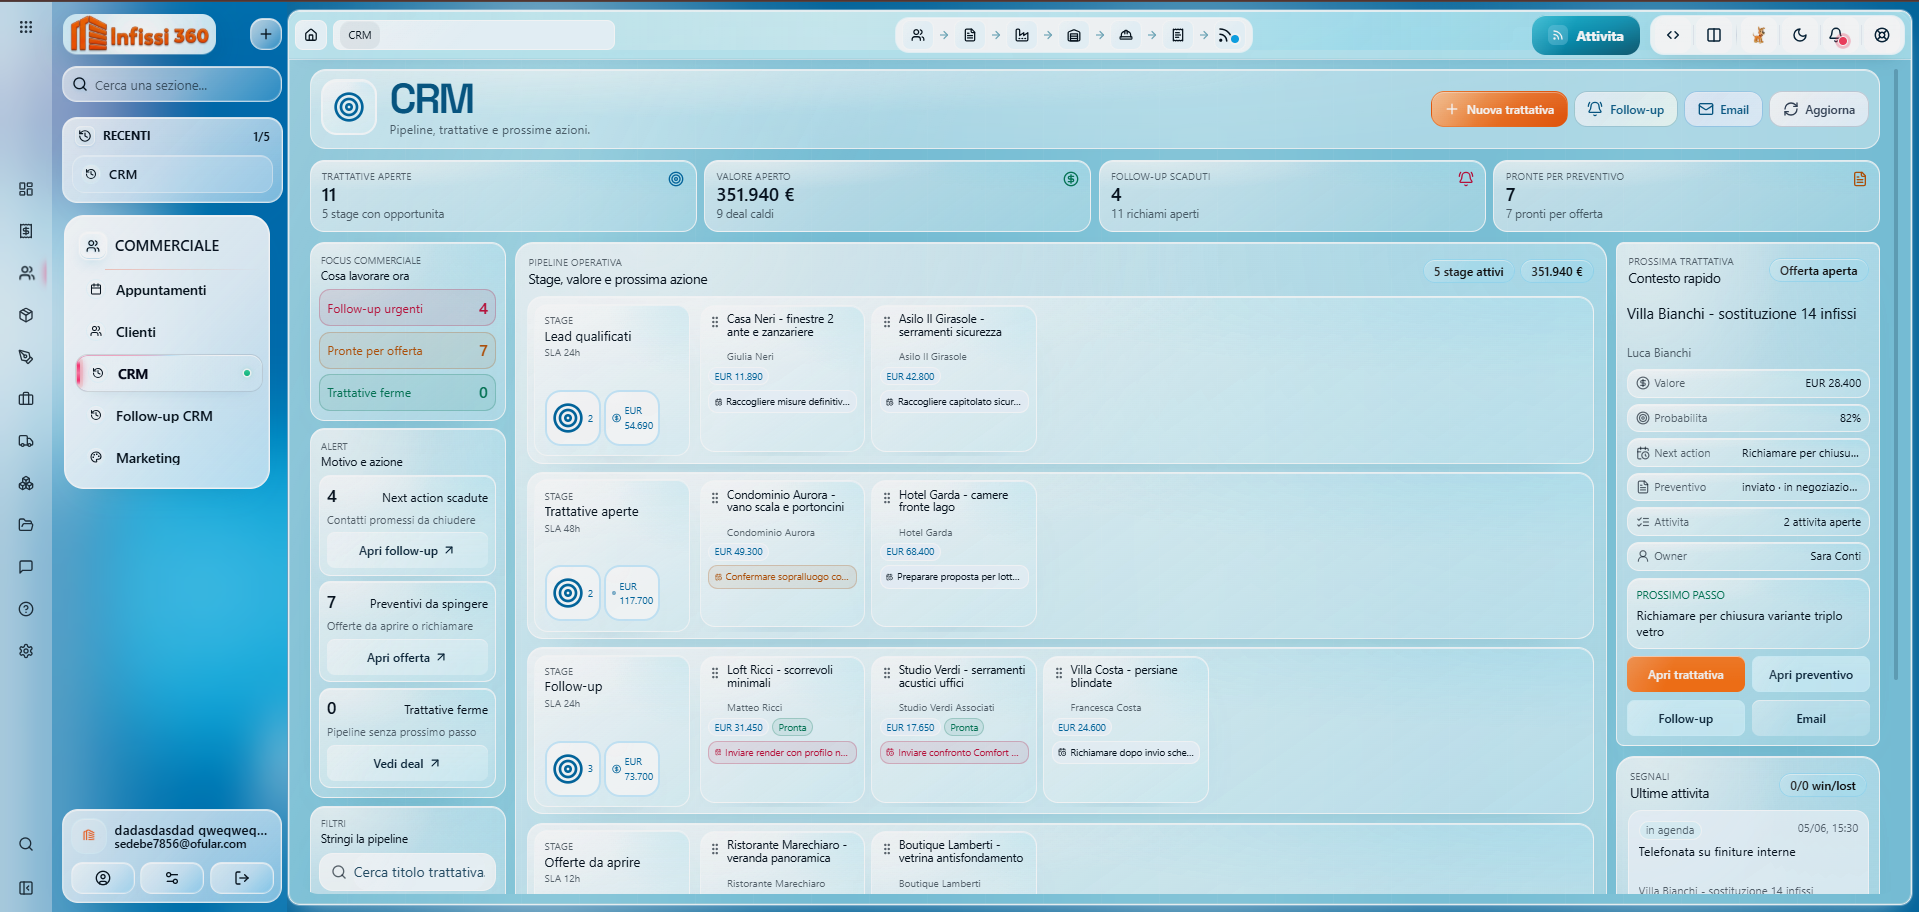Viewport: 1919px width, 912px height.
Task: Open the Casa Neri finestre deal card
Action: pos(782,378)
